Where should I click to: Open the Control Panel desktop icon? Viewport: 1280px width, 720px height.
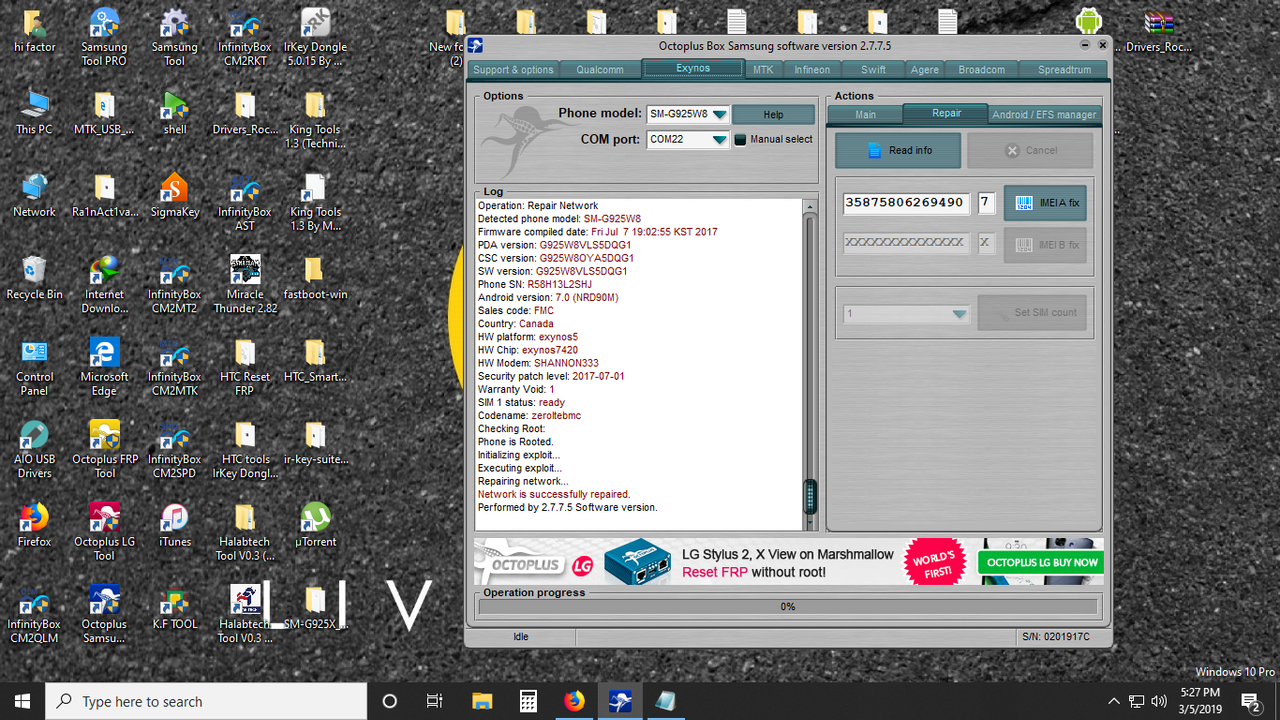[34, 367]
